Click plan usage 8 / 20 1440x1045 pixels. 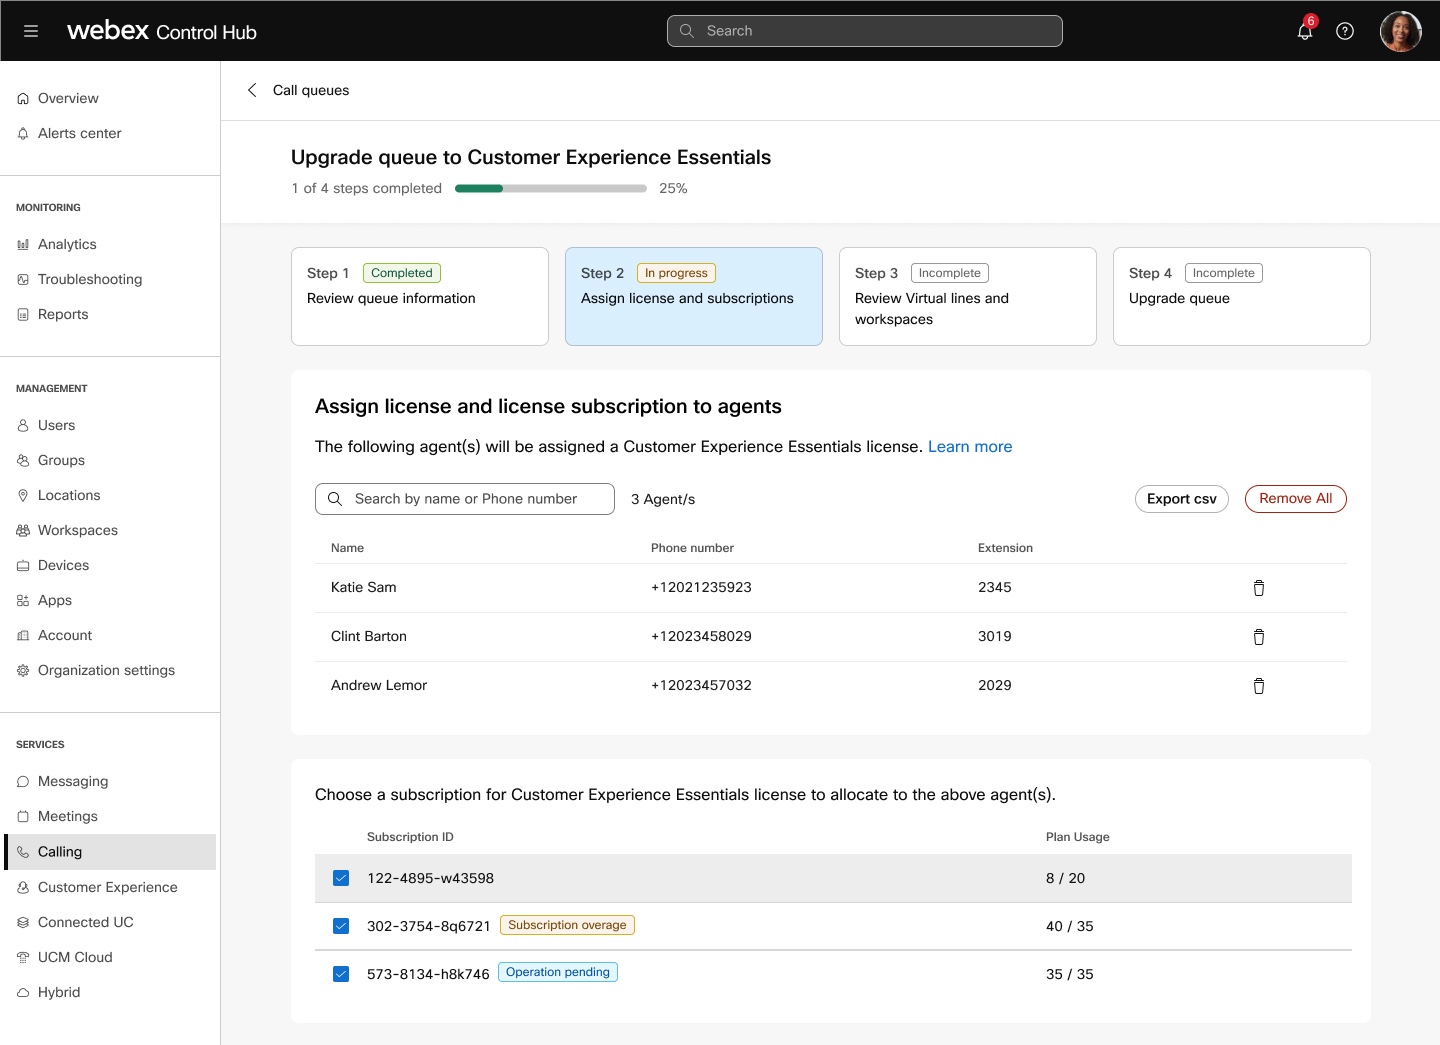[x=1066, y=878]
